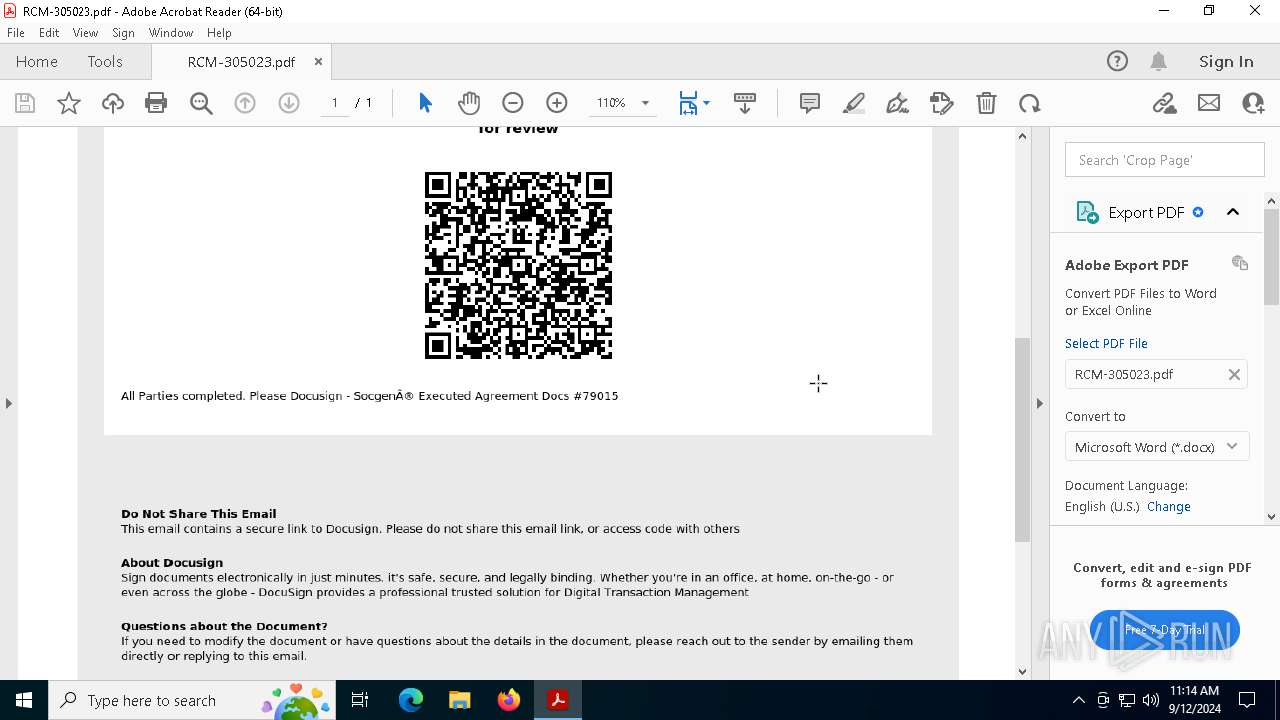Zoom in with plus icon
The width and height of the screenshot is (1280, 720).
557,103
